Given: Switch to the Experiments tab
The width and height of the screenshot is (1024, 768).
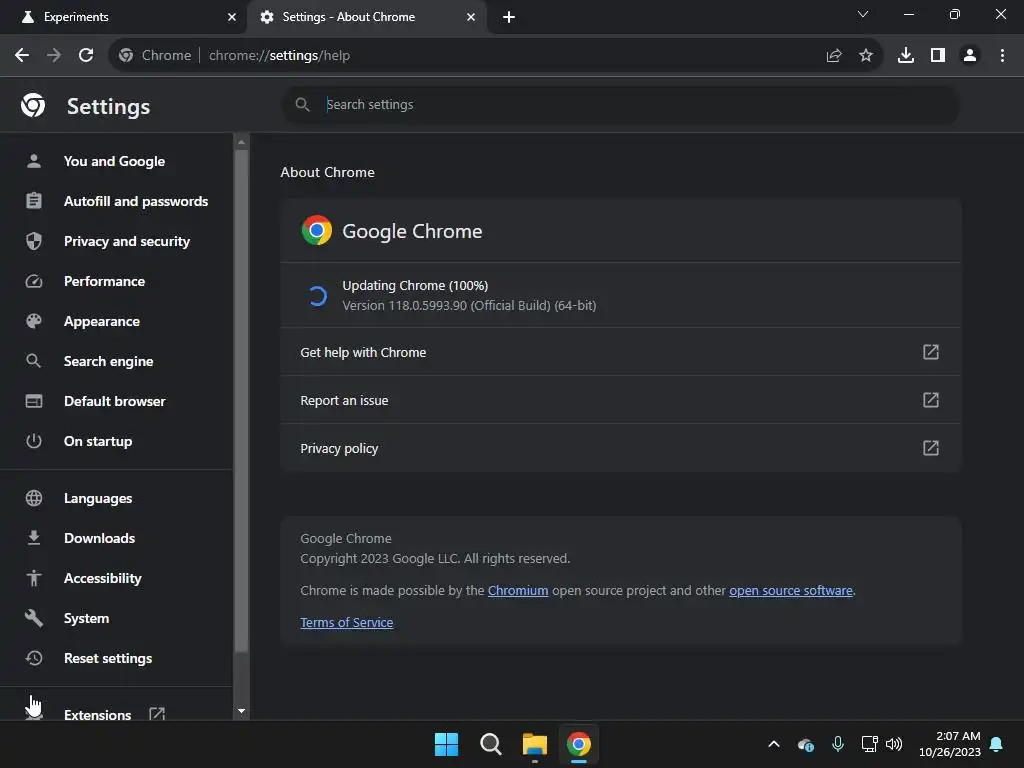Looking at the screenshot, I should [x=123, y=17].
